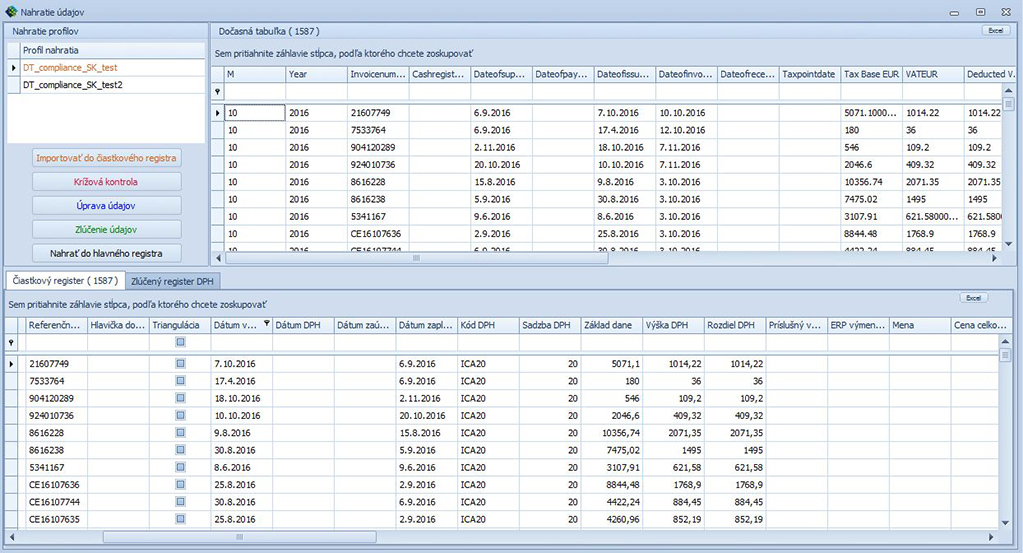Click Nahrať do hlavného registra button
The width and height of the screenshot is (1023, 553).
[x=106, y=253]
